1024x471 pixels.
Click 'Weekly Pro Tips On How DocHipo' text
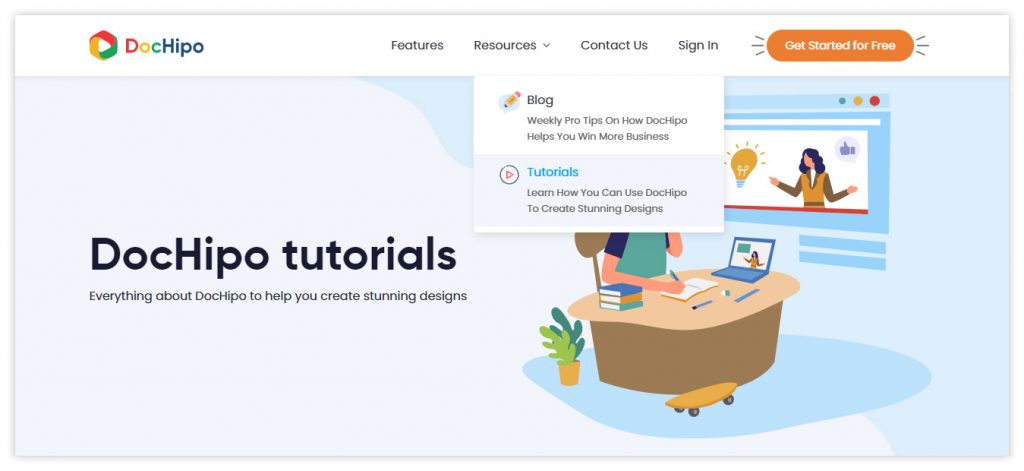click(607, 120)
